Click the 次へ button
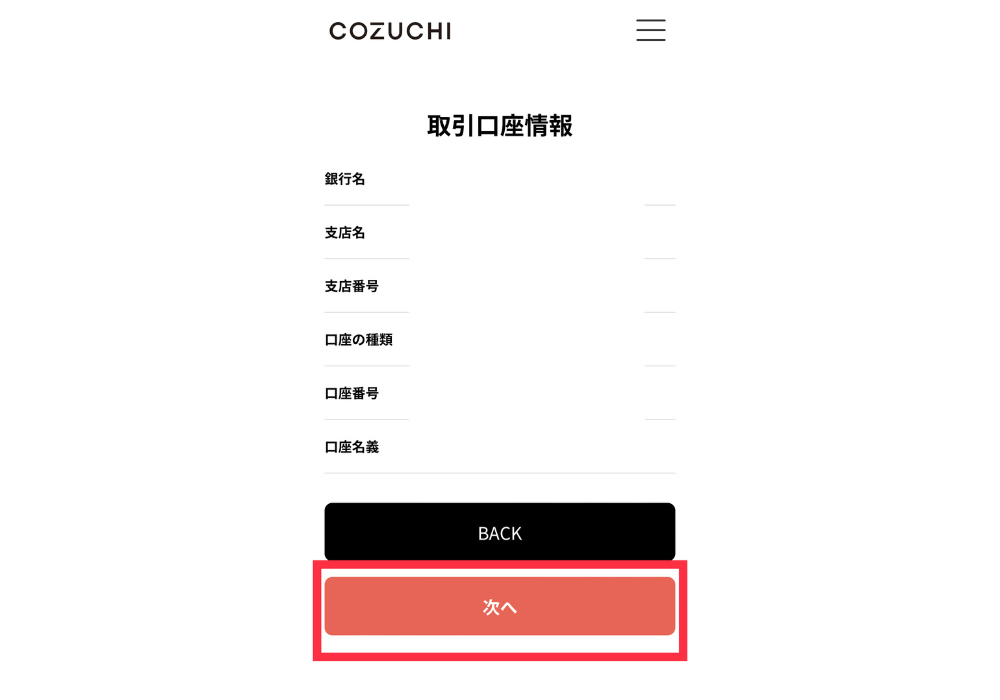Screen dimensions: 1000x700 pos(499,606)
